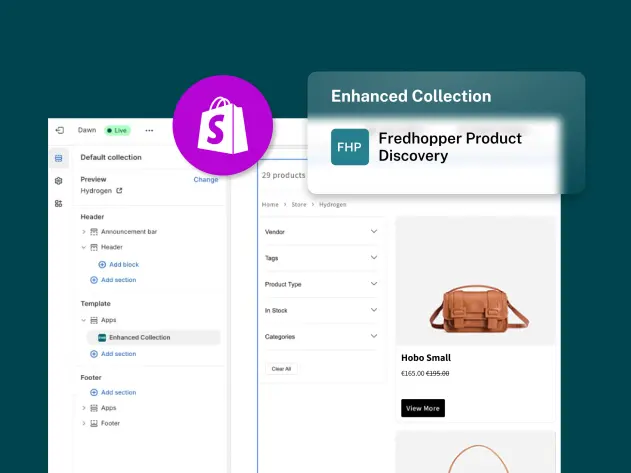The image size is (631, 473).
Task: Click the Fredhopper Product Discovery title
Action: pos(450,147)
